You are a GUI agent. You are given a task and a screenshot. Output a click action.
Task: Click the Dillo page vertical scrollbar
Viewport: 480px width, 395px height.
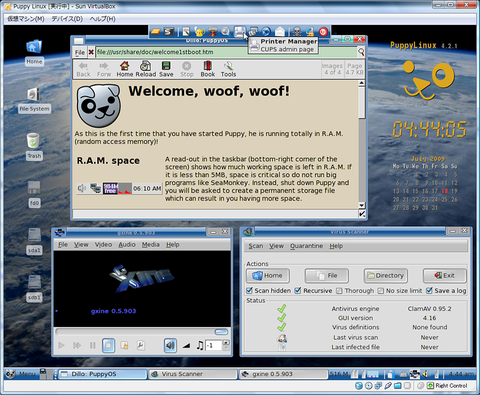pyautogui.click(x=362, y=144)
